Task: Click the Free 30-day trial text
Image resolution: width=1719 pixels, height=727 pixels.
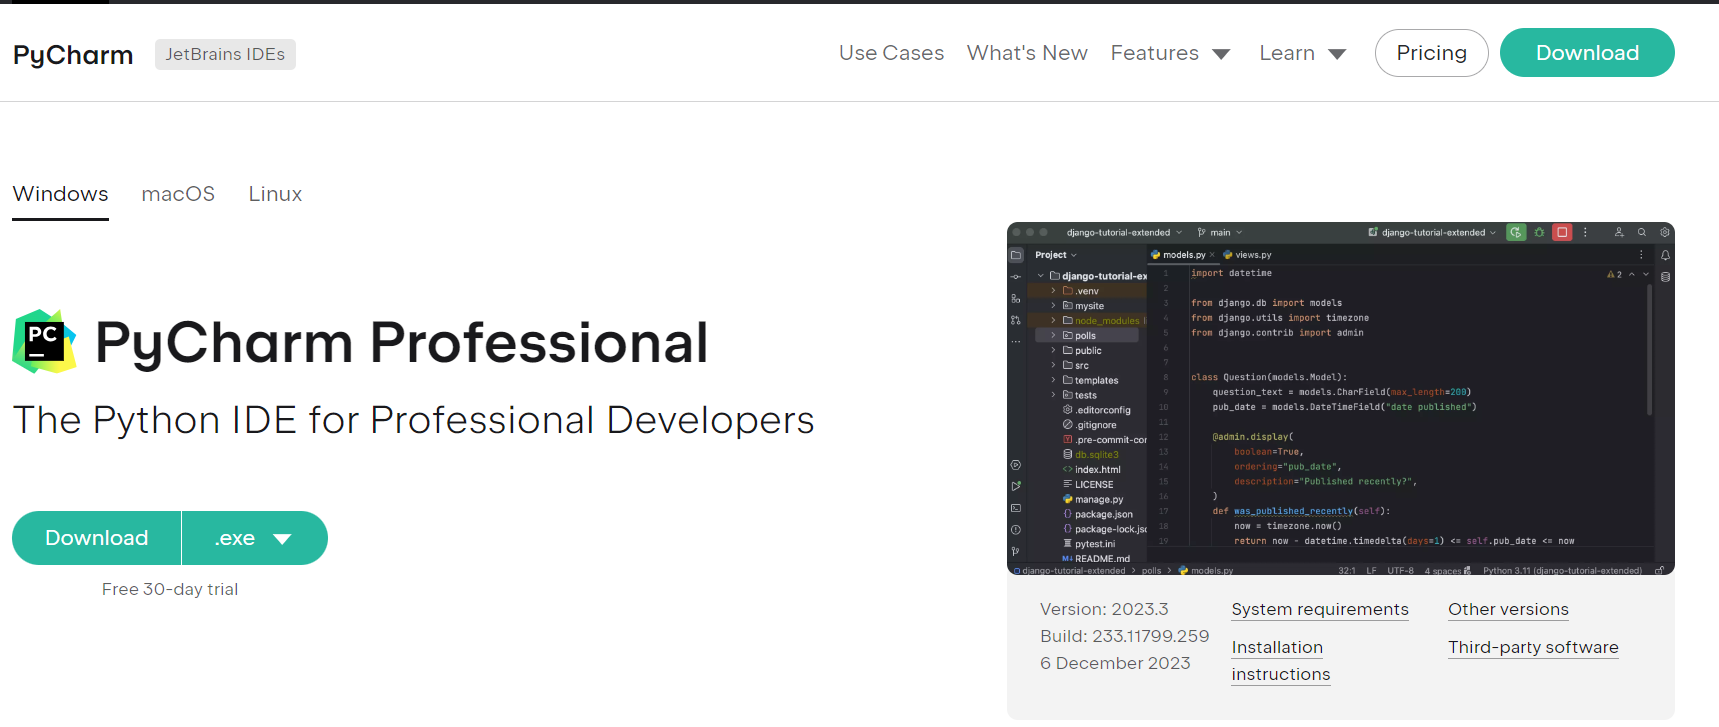Action: pyautogui.click(x=170, y=589)
